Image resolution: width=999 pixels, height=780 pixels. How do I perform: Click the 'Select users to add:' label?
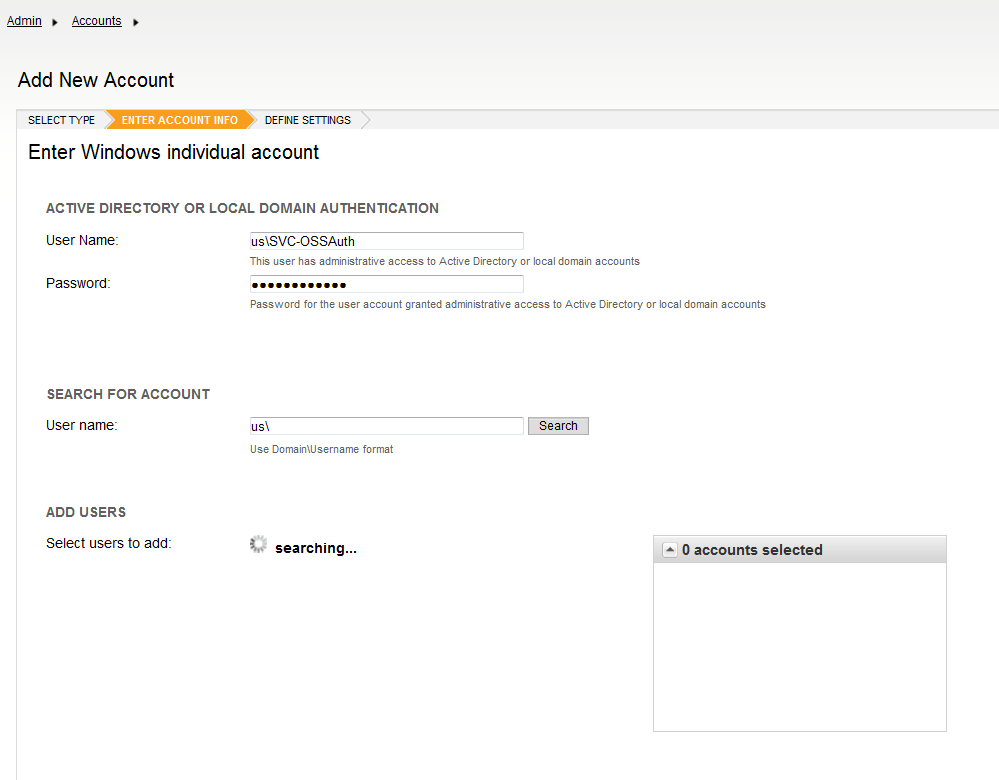(108, 544)
